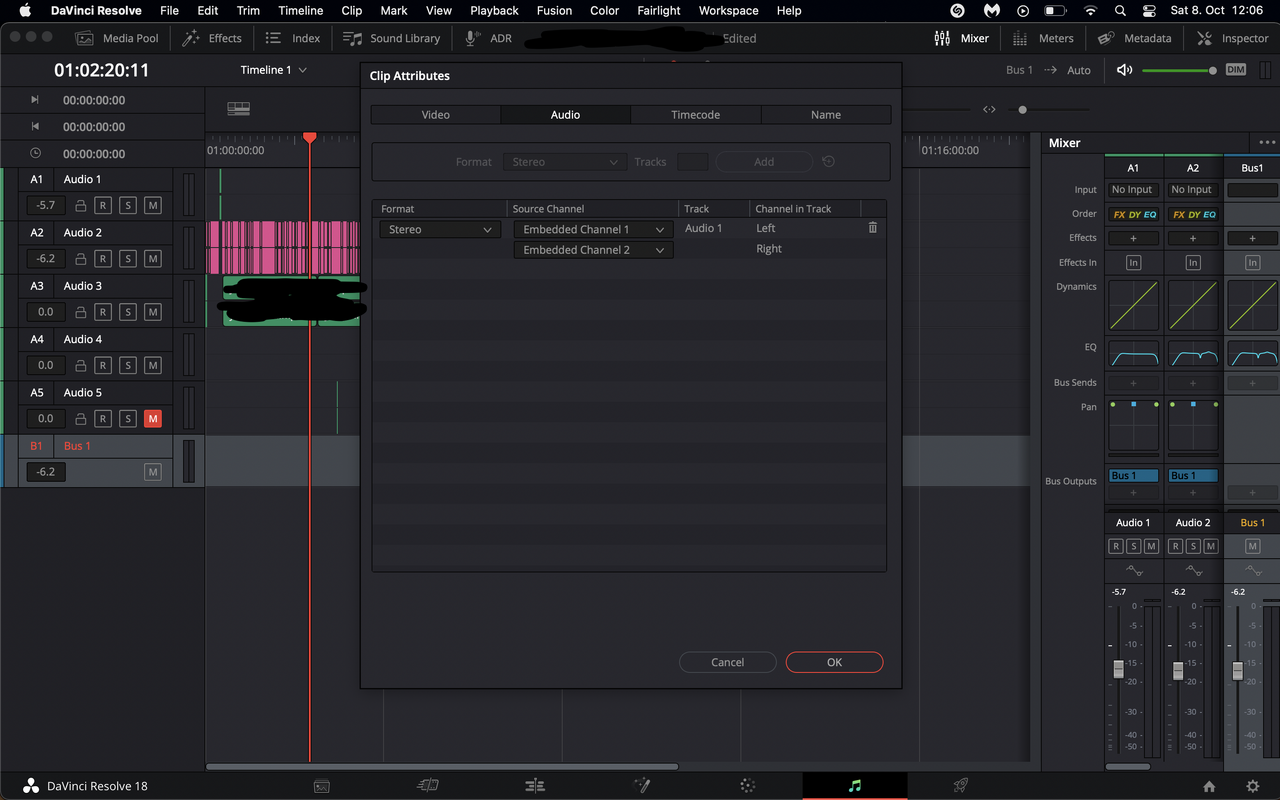This screenshot has height=800, width=1280.
Task: Open the Sound Library panel
Action: click(x=392, y=38)
